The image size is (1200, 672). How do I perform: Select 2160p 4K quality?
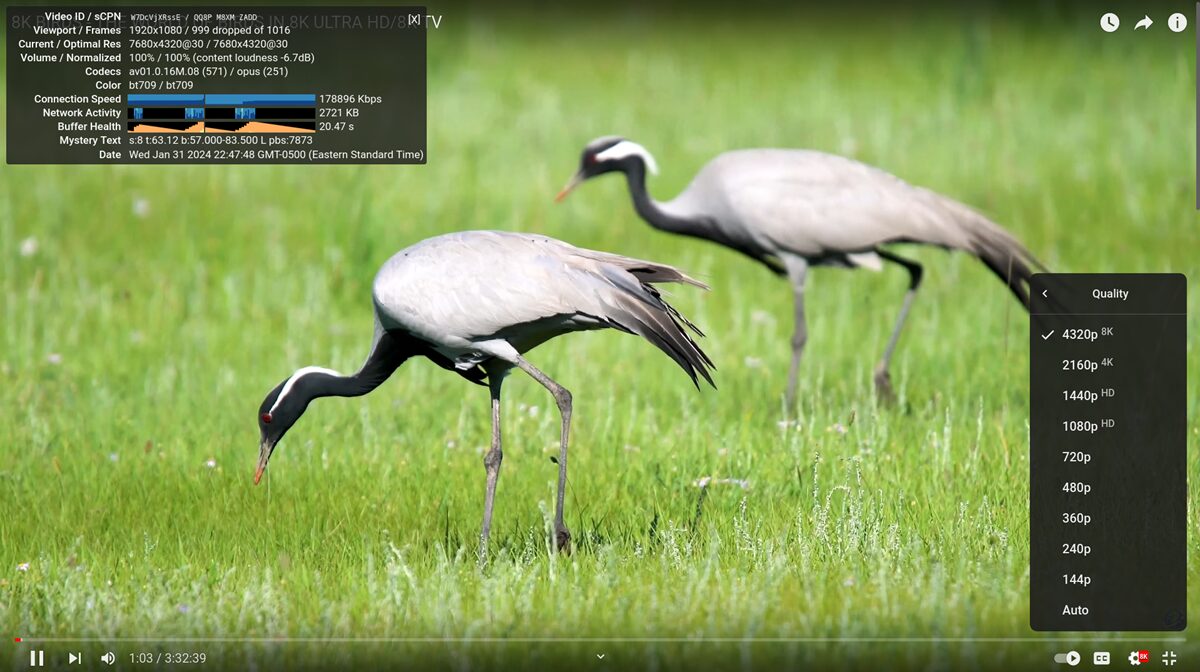click(x=1108, y=365)
